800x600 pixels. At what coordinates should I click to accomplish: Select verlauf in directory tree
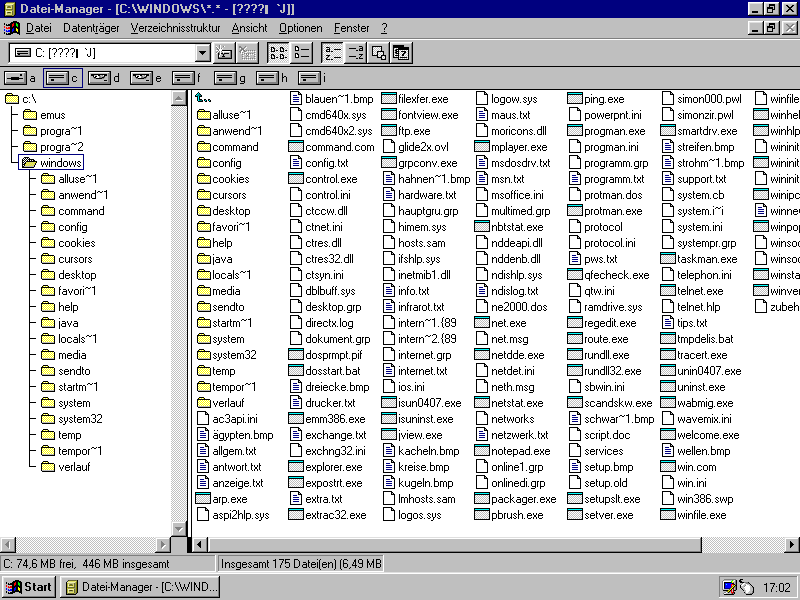66,466
